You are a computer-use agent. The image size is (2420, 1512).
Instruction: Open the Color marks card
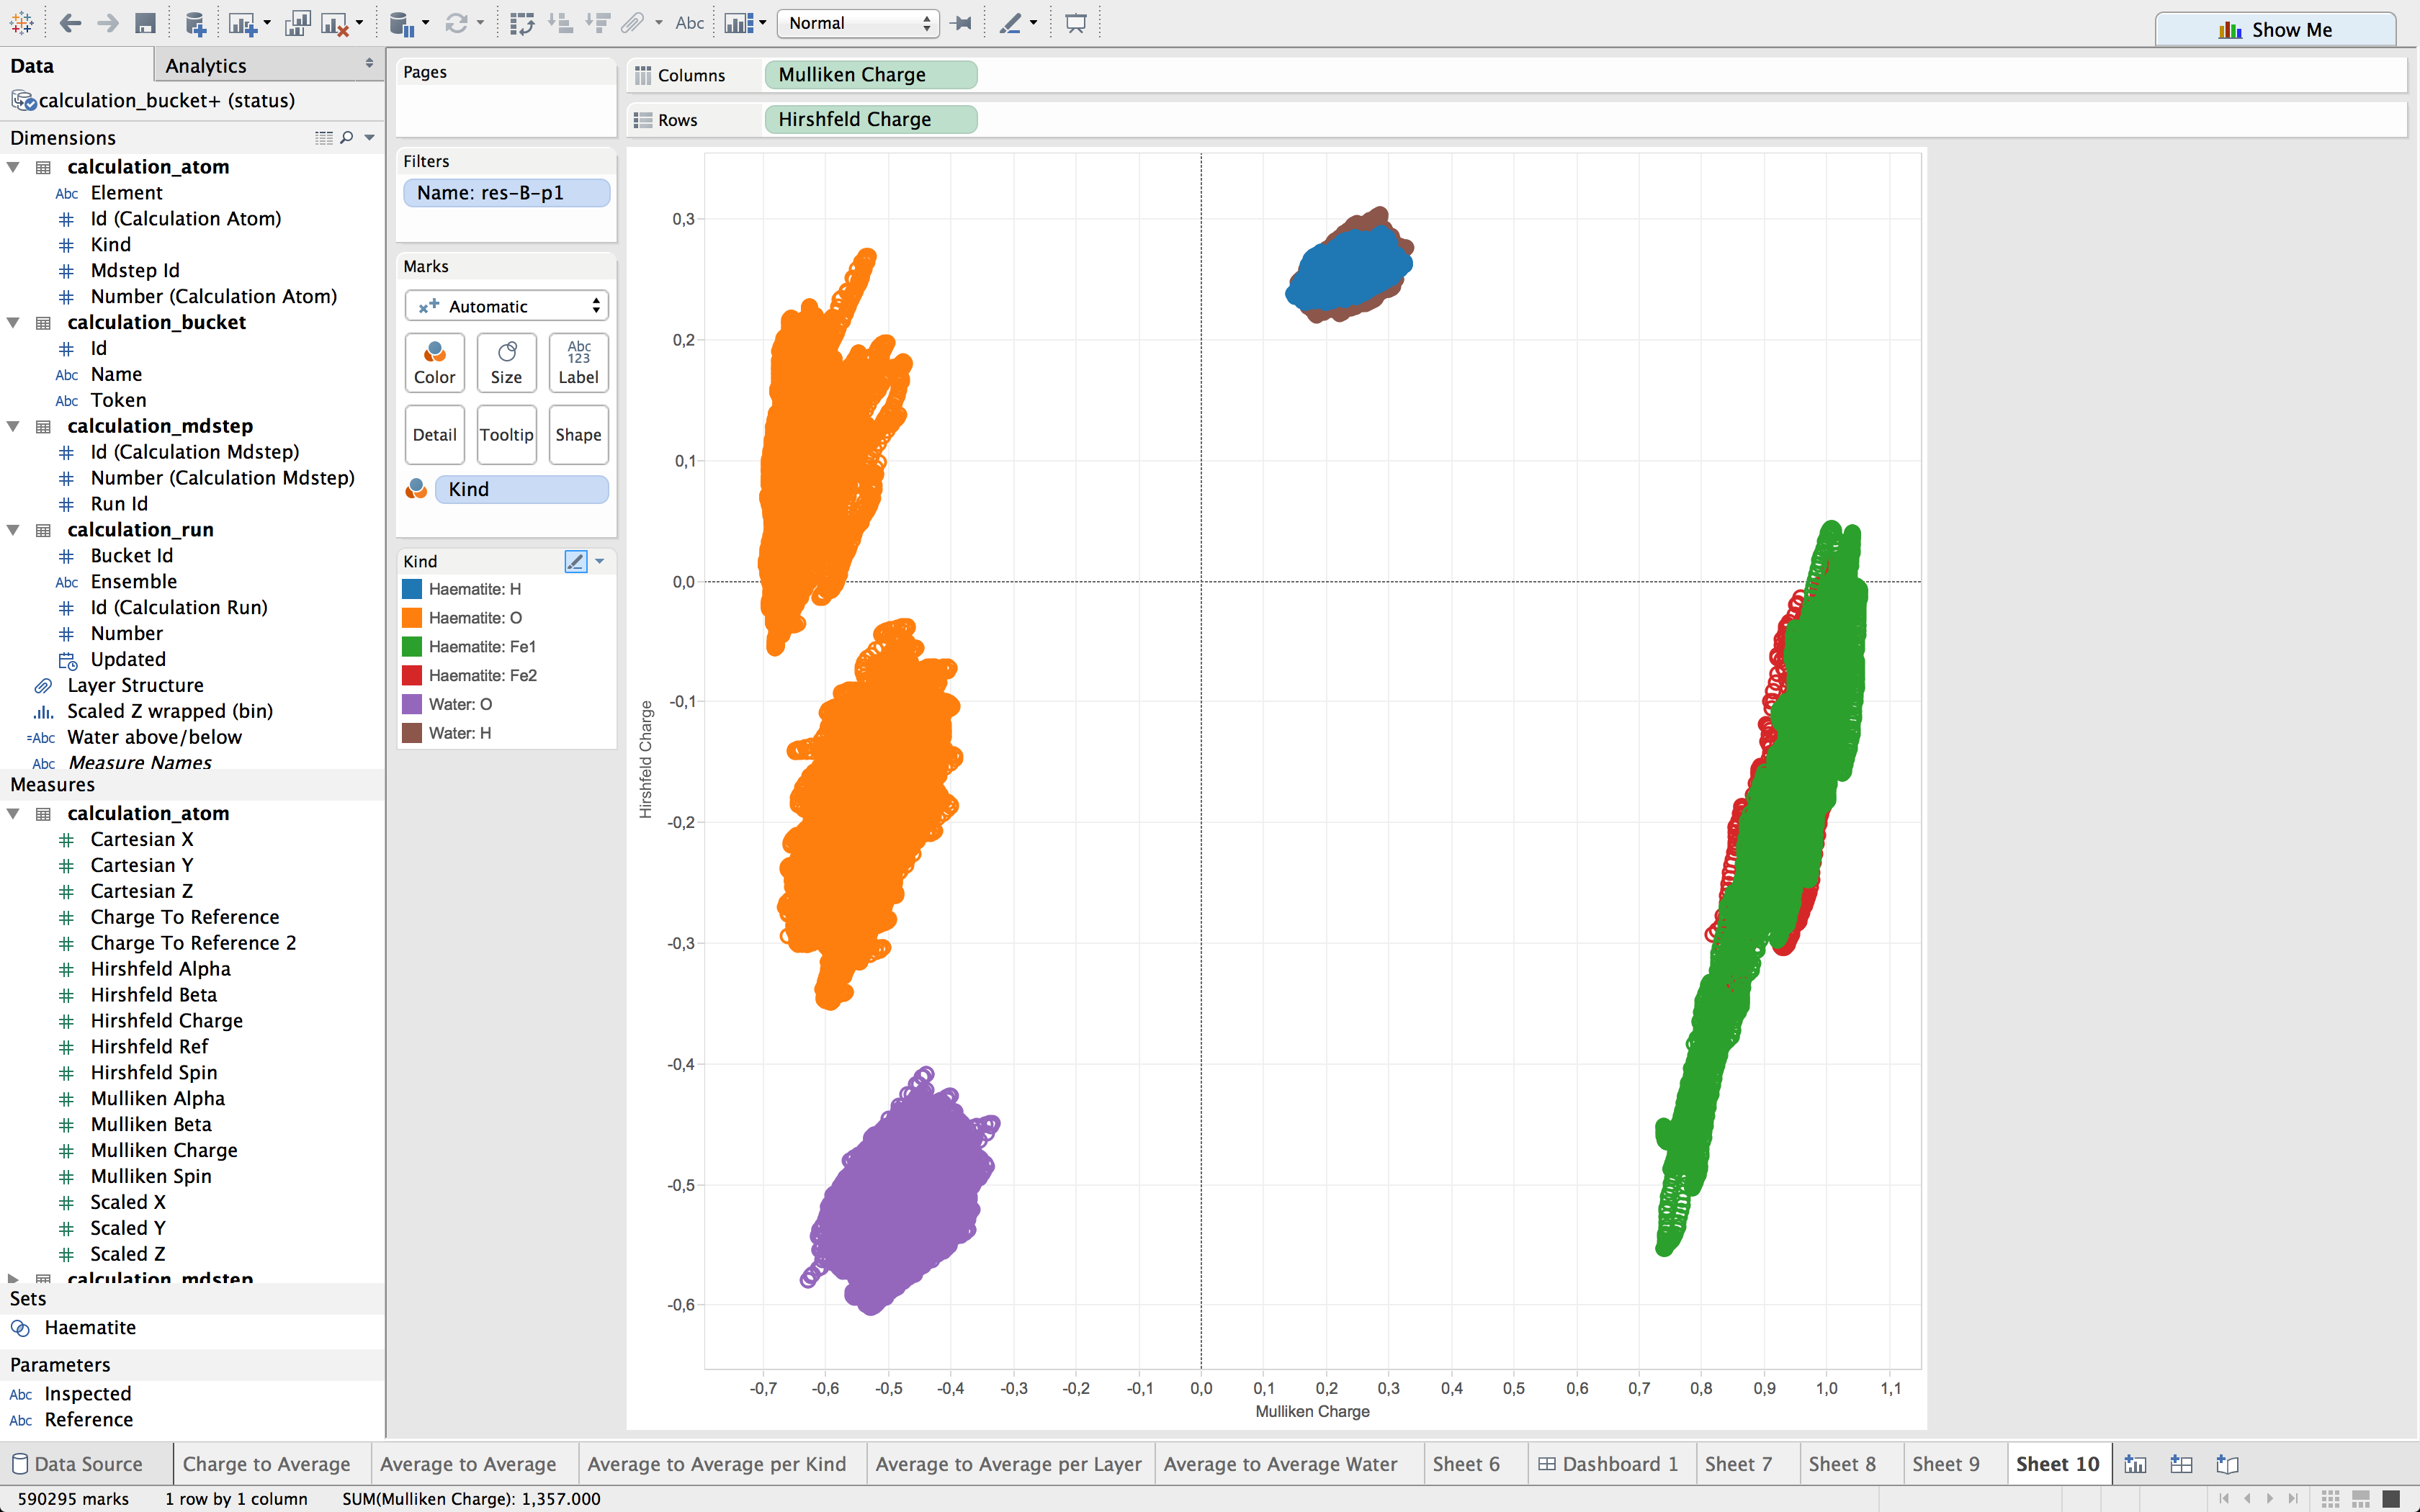434,362
